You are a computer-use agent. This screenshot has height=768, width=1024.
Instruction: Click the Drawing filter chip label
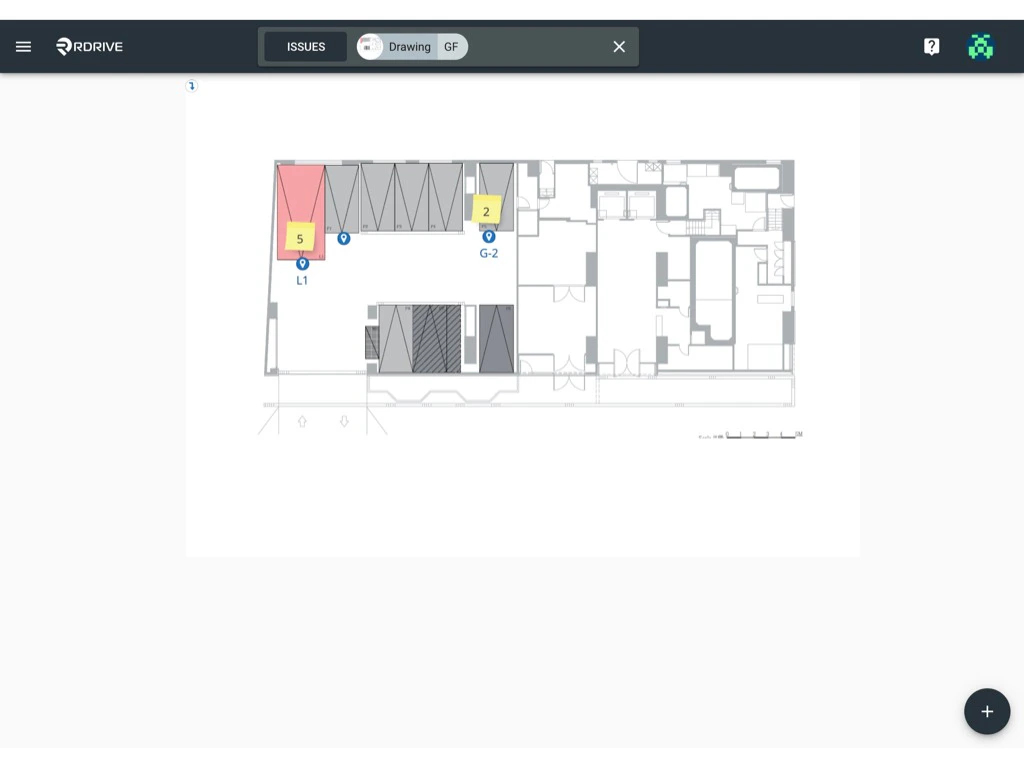pos(409,47)
